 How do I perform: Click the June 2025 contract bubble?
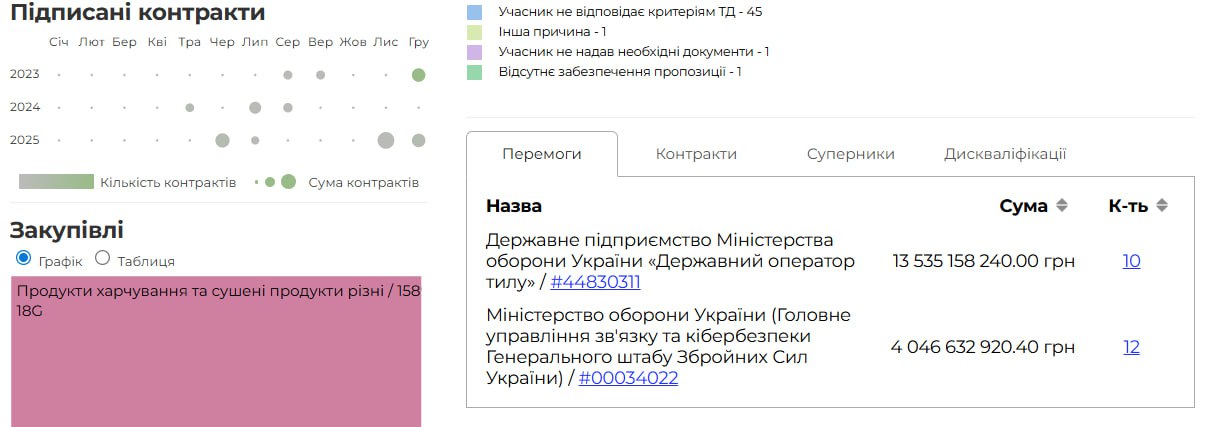point(222,140)
